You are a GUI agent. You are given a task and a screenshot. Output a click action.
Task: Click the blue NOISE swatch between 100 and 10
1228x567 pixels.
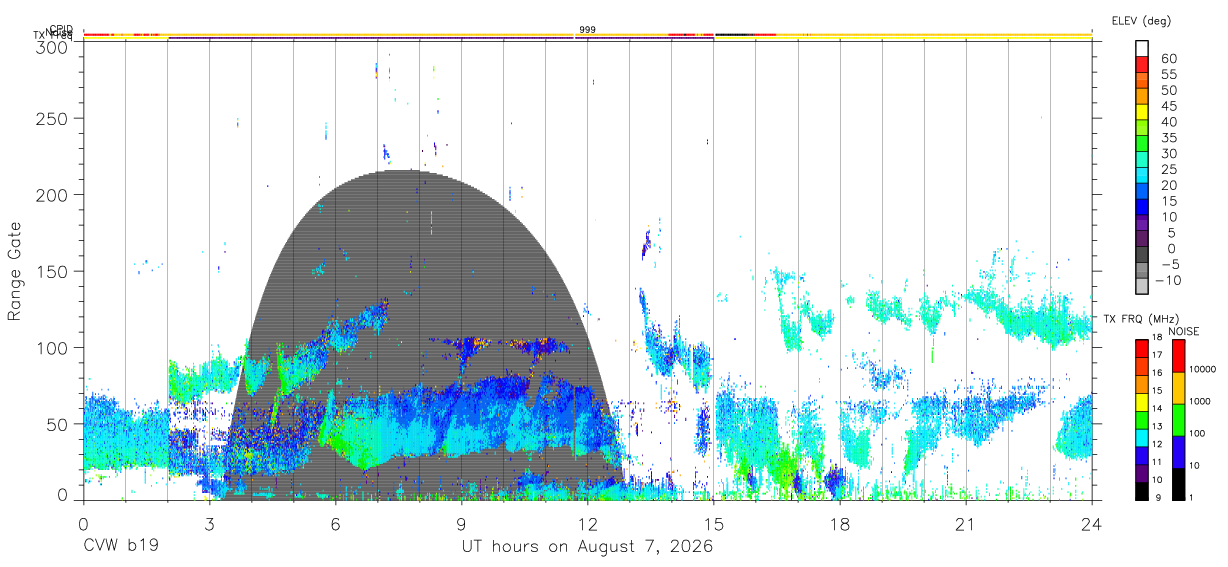coord(1178,451)
